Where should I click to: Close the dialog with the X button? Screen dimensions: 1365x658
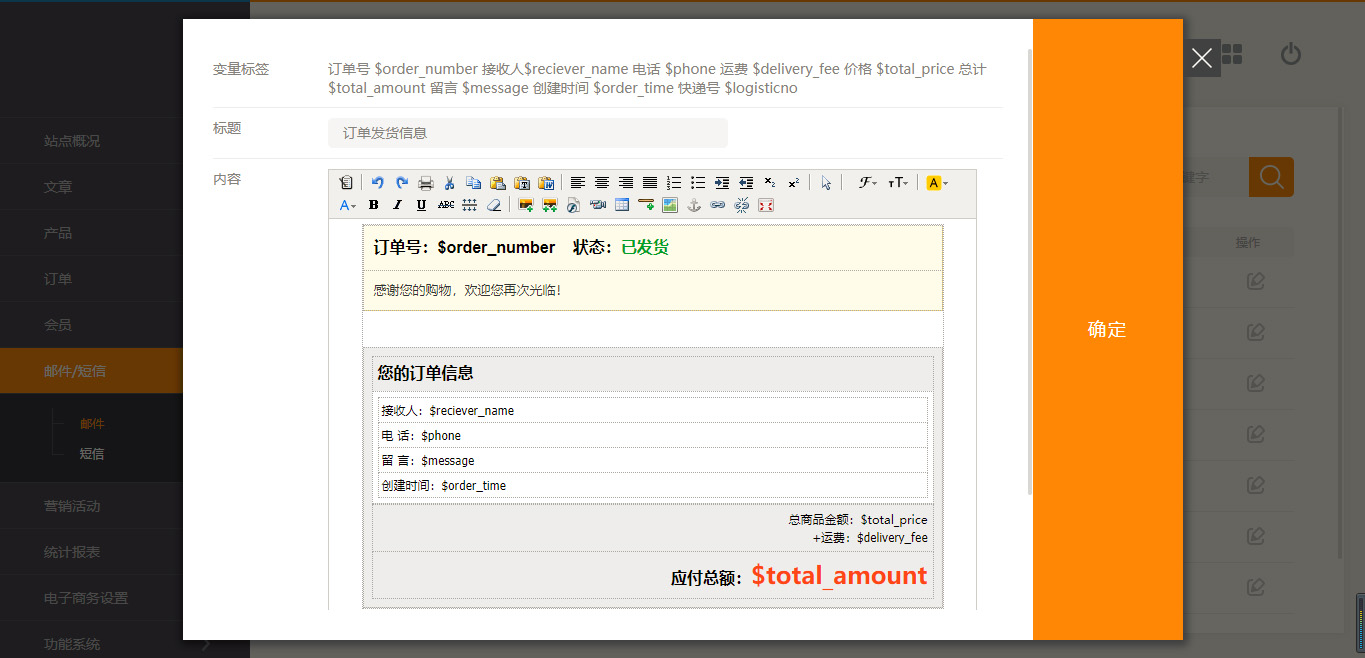coord(1202,58)
